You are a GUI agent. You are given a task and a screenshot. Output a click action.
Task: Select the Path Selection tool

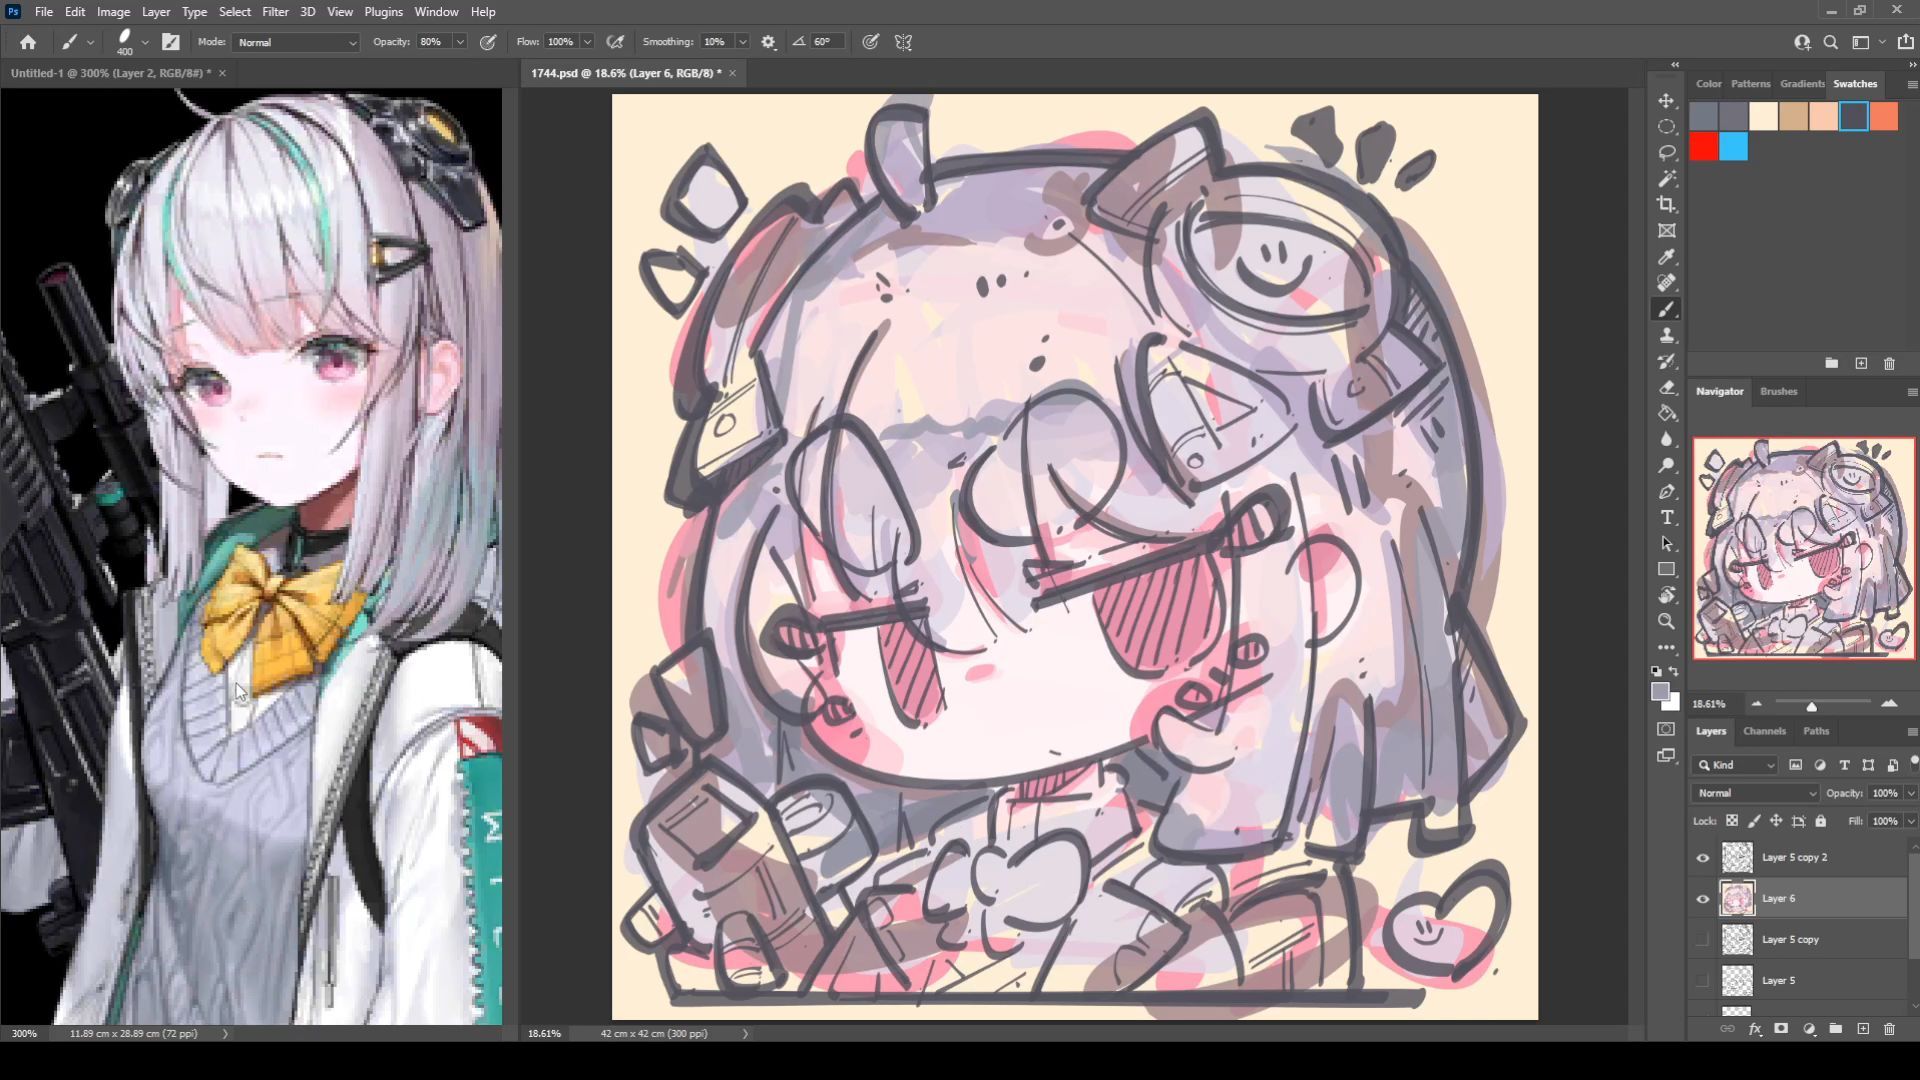coord(1667,544)
